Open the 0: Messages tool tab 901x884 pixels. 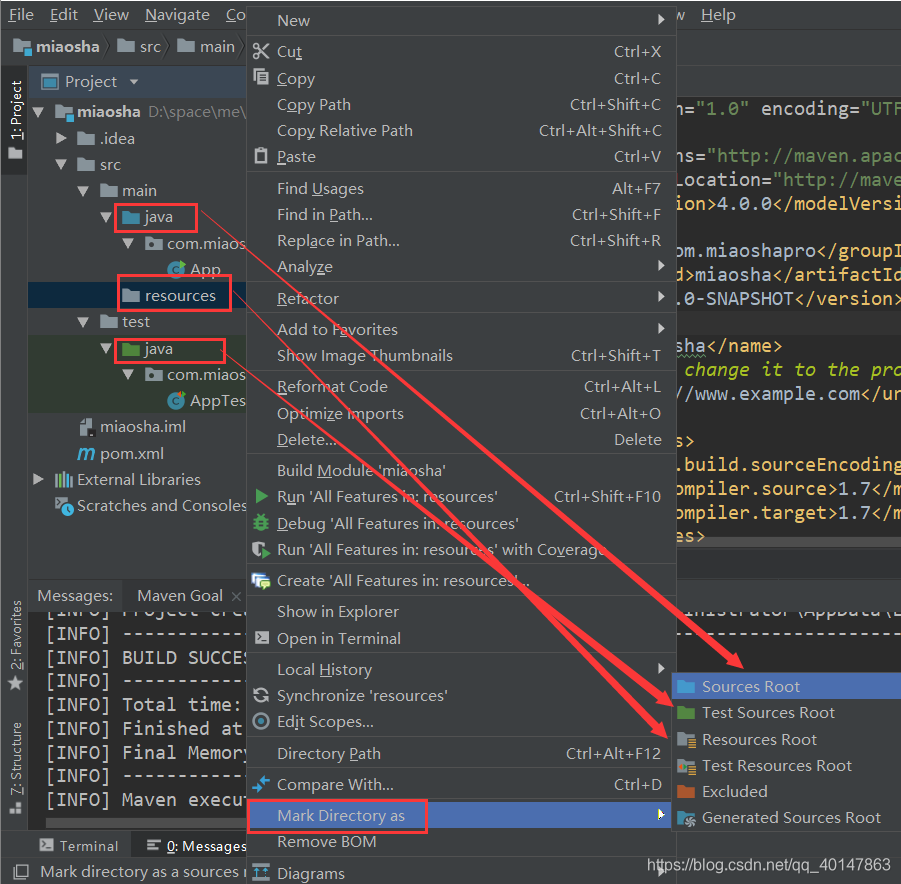pyautogui.click(x=196, y=845)
